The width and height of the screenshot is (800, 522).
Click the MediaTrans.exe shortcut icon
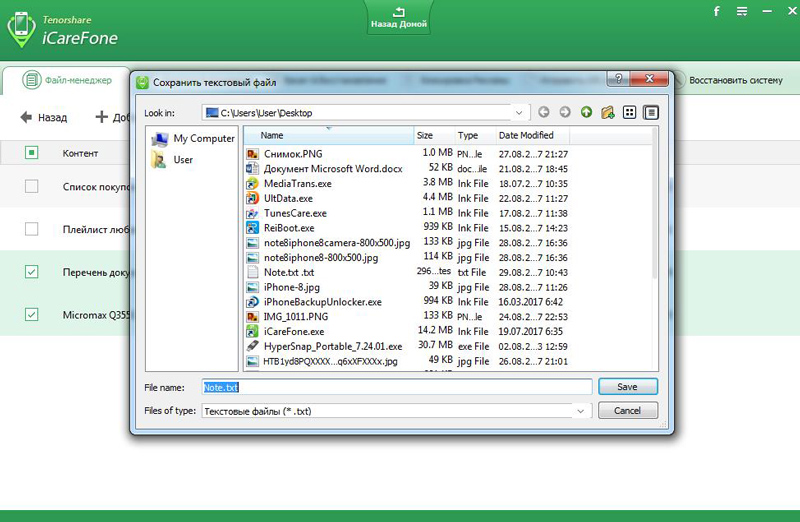(253, 183)
